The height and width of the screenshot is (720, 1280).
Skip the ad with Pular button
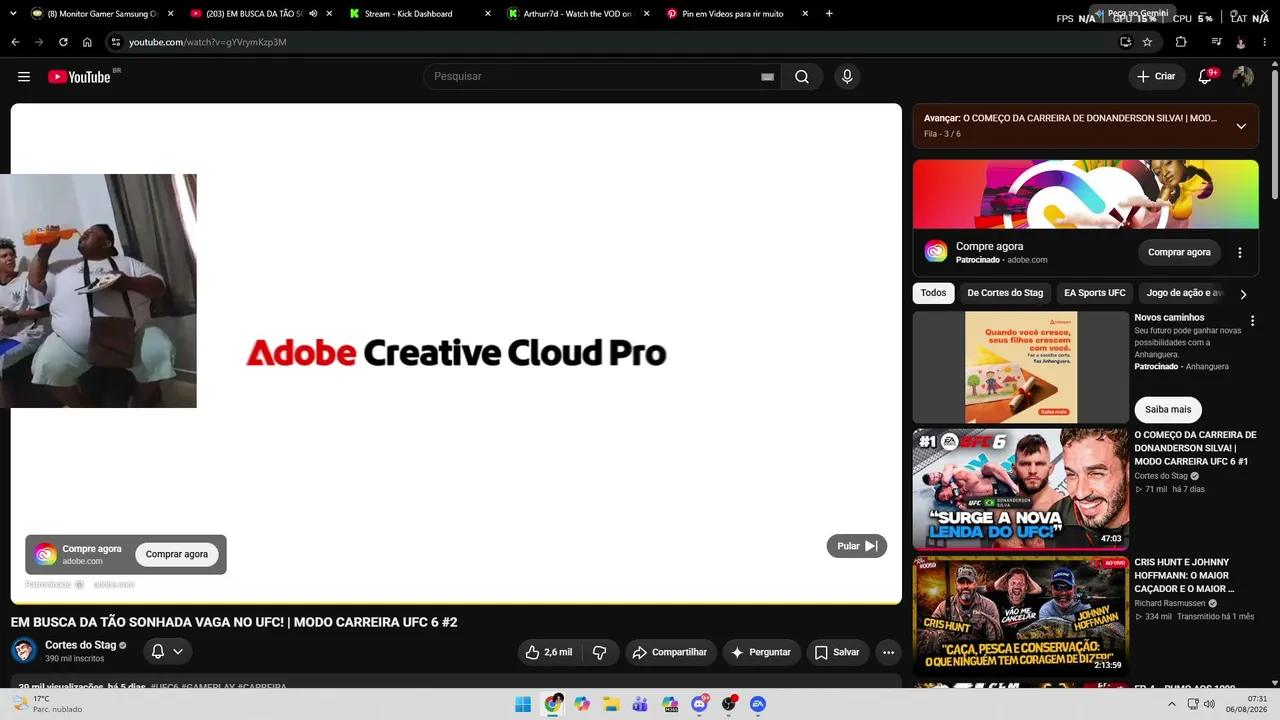coord(857,546)
